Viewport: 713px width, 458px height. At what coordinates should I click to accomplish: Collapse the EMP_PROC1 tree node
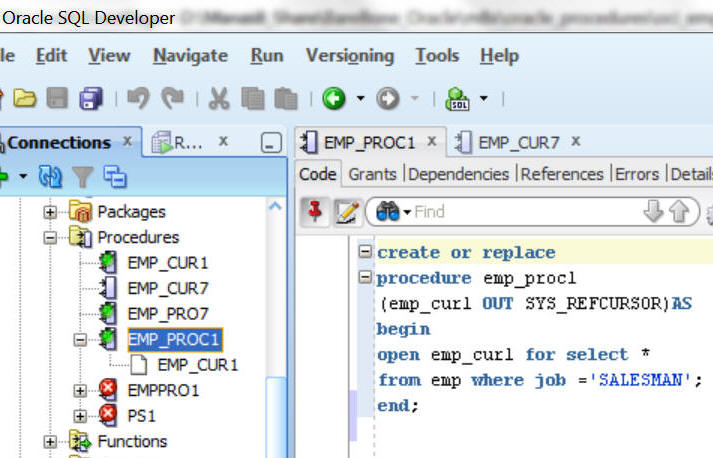point(80,339)
